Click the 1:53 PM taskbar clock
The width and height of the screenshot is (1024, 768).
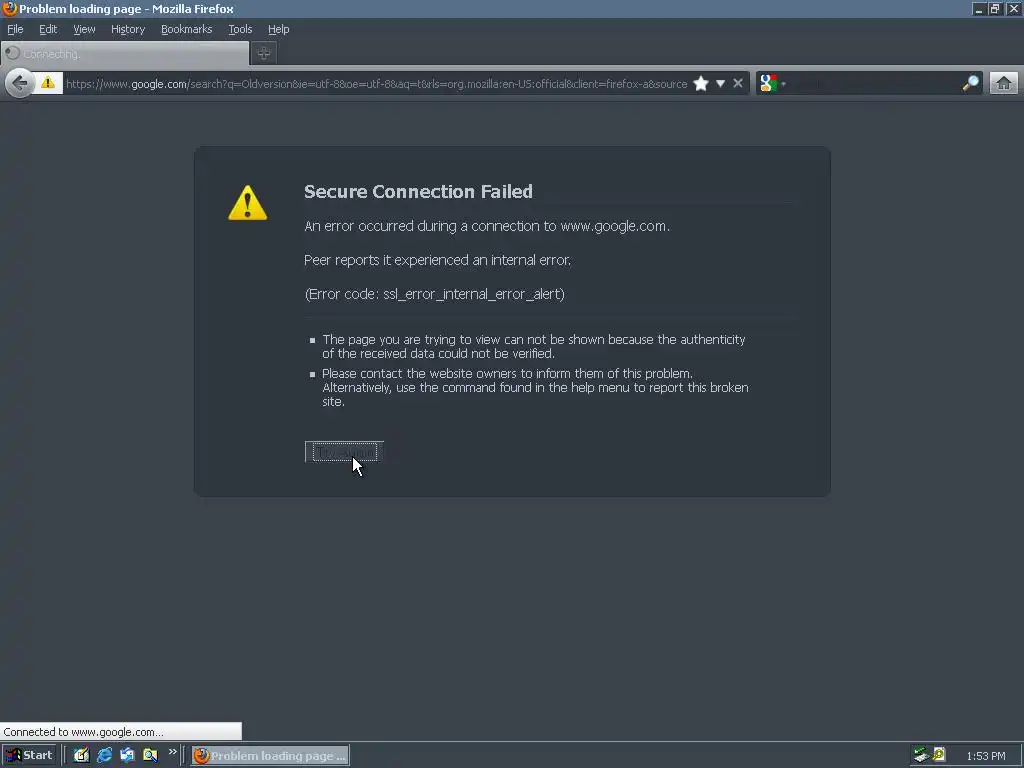click(986, 756)
